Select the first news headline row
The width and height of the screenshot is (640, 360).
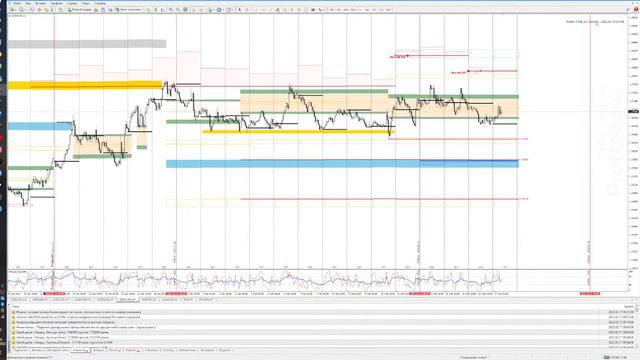point(322,312)
